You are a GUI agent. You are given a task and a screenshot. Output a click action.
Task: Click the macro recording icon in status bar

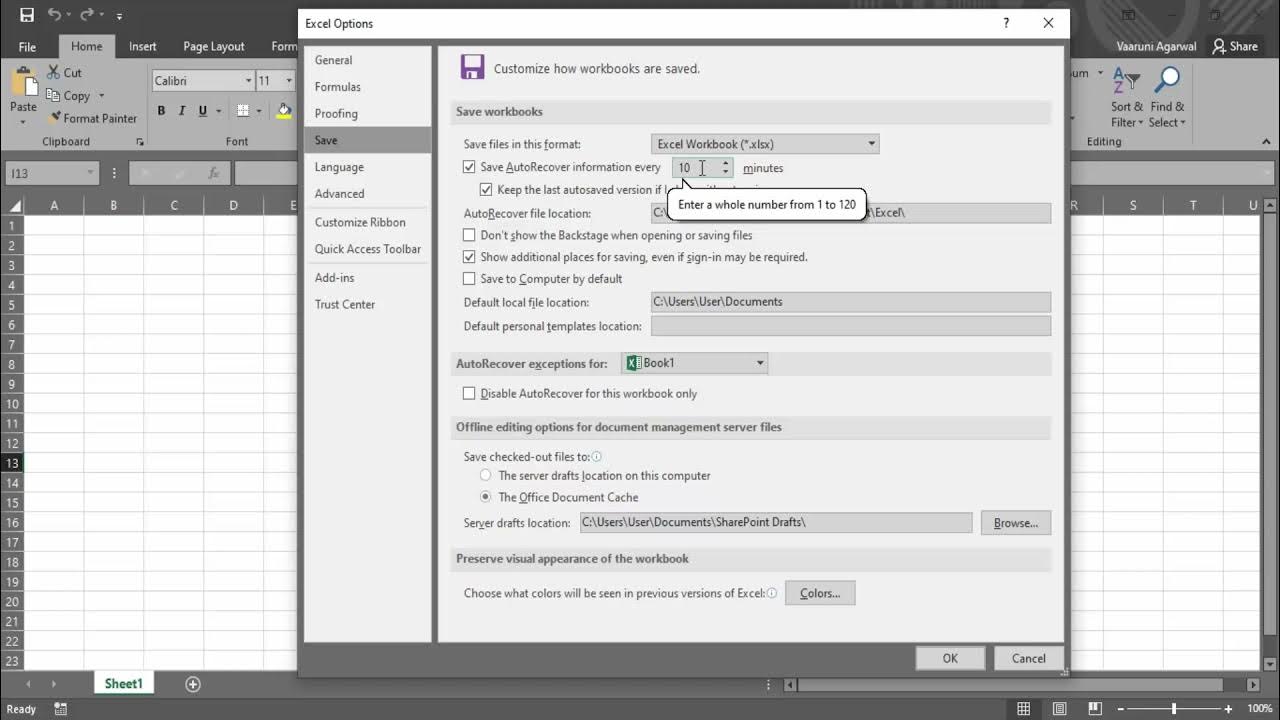pos(60,709)
